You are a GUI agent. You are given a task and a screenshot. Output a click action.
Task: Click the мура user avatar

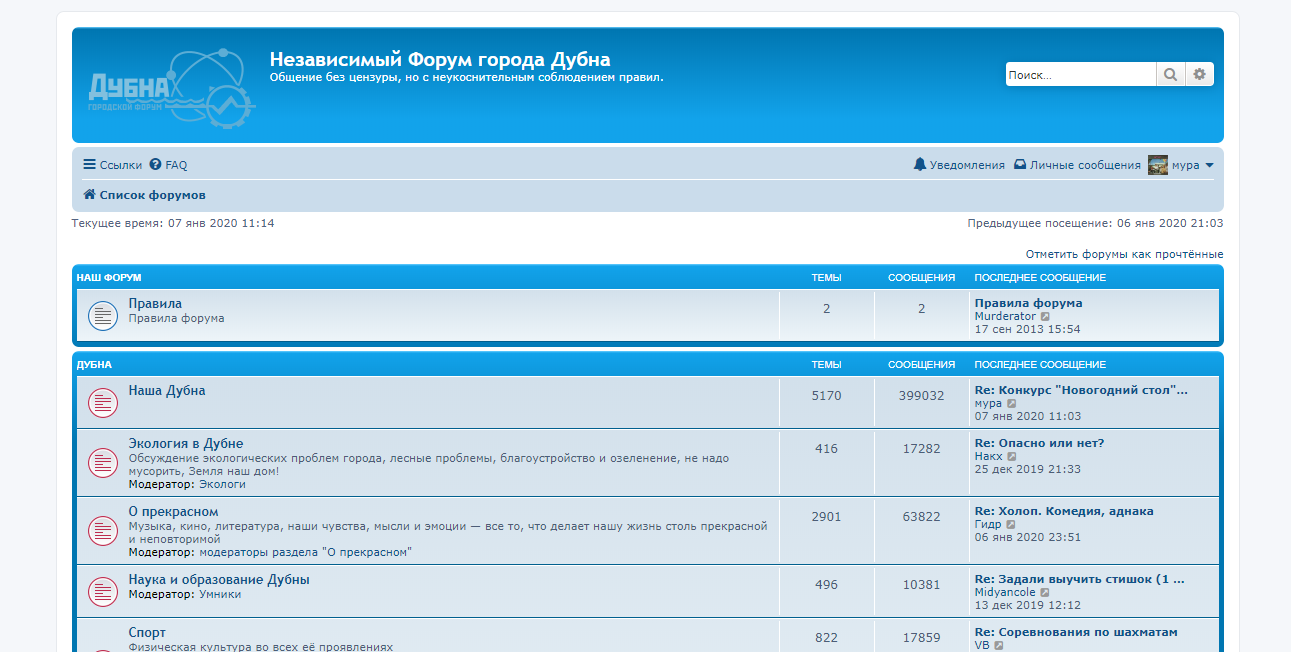(1158, 165)
